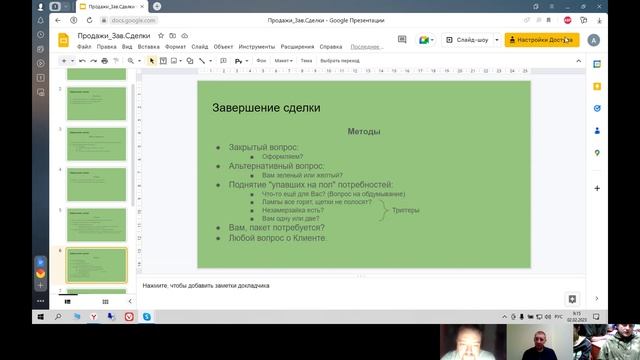Open Google Calendar side panel
Viewport: 640px width, 360px height.
(597, 64)
